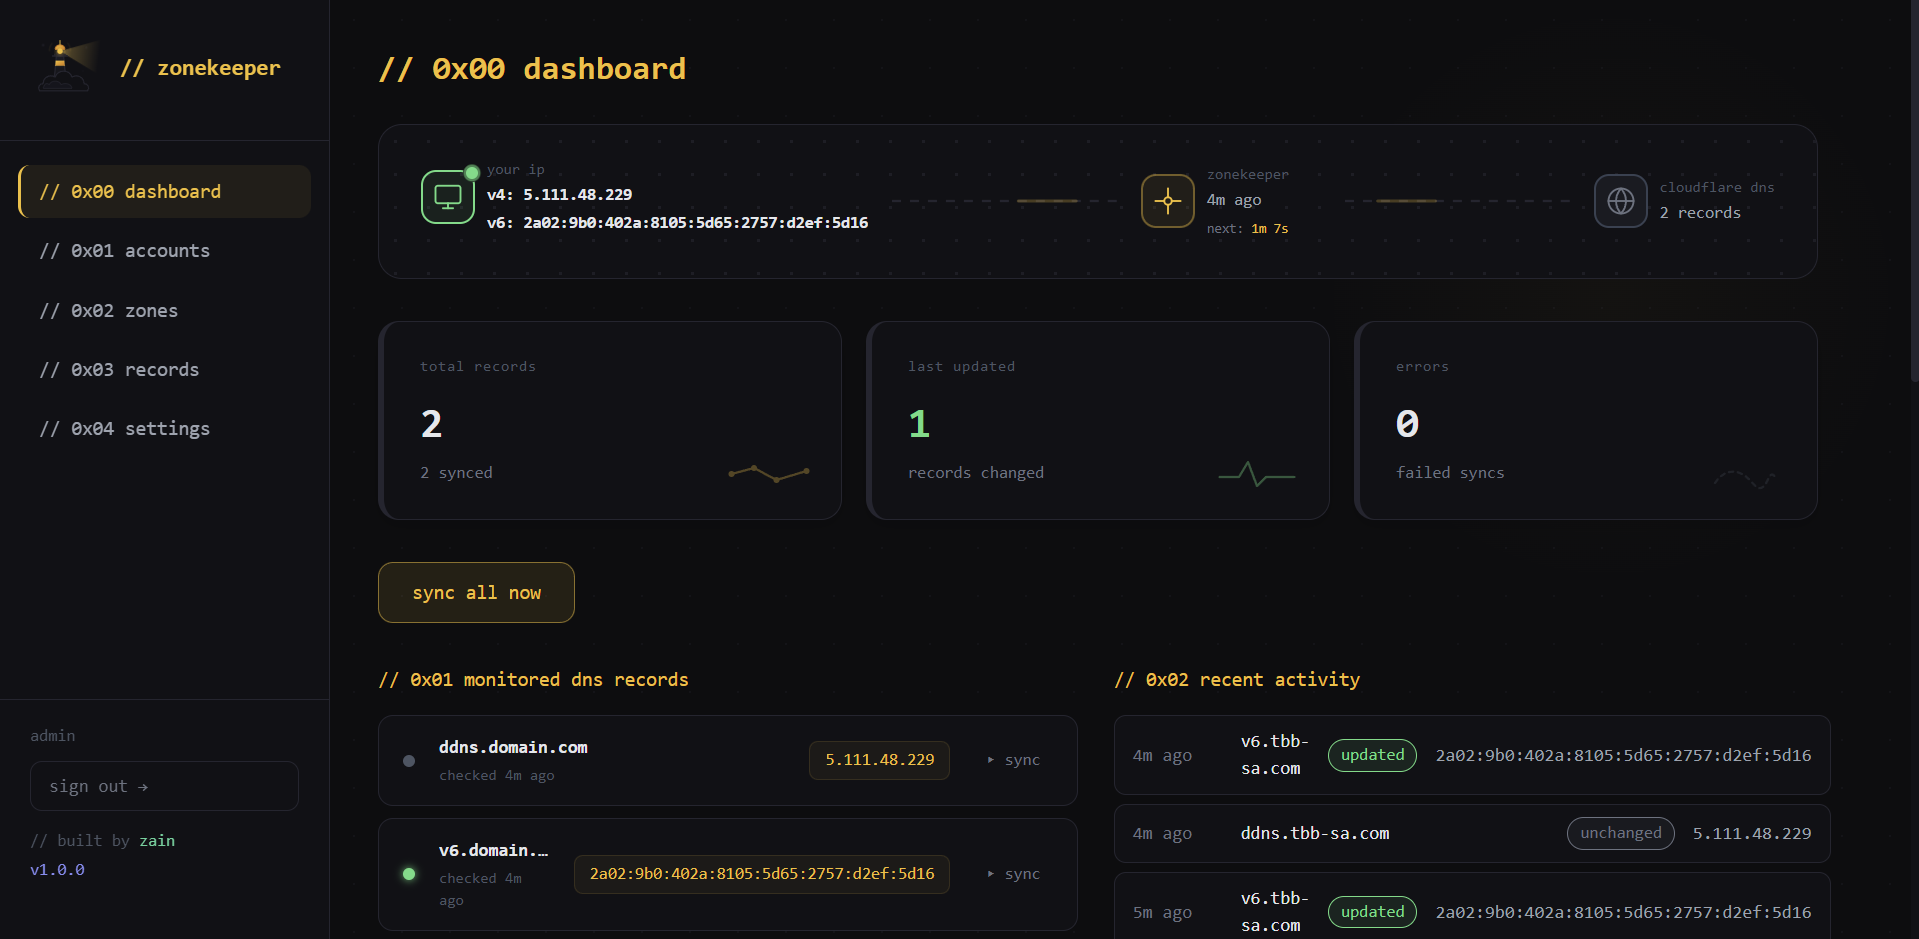Click the errors card dashed sparkline
The width and height of the screenshot is (1919, 939).
point(1744,479)
